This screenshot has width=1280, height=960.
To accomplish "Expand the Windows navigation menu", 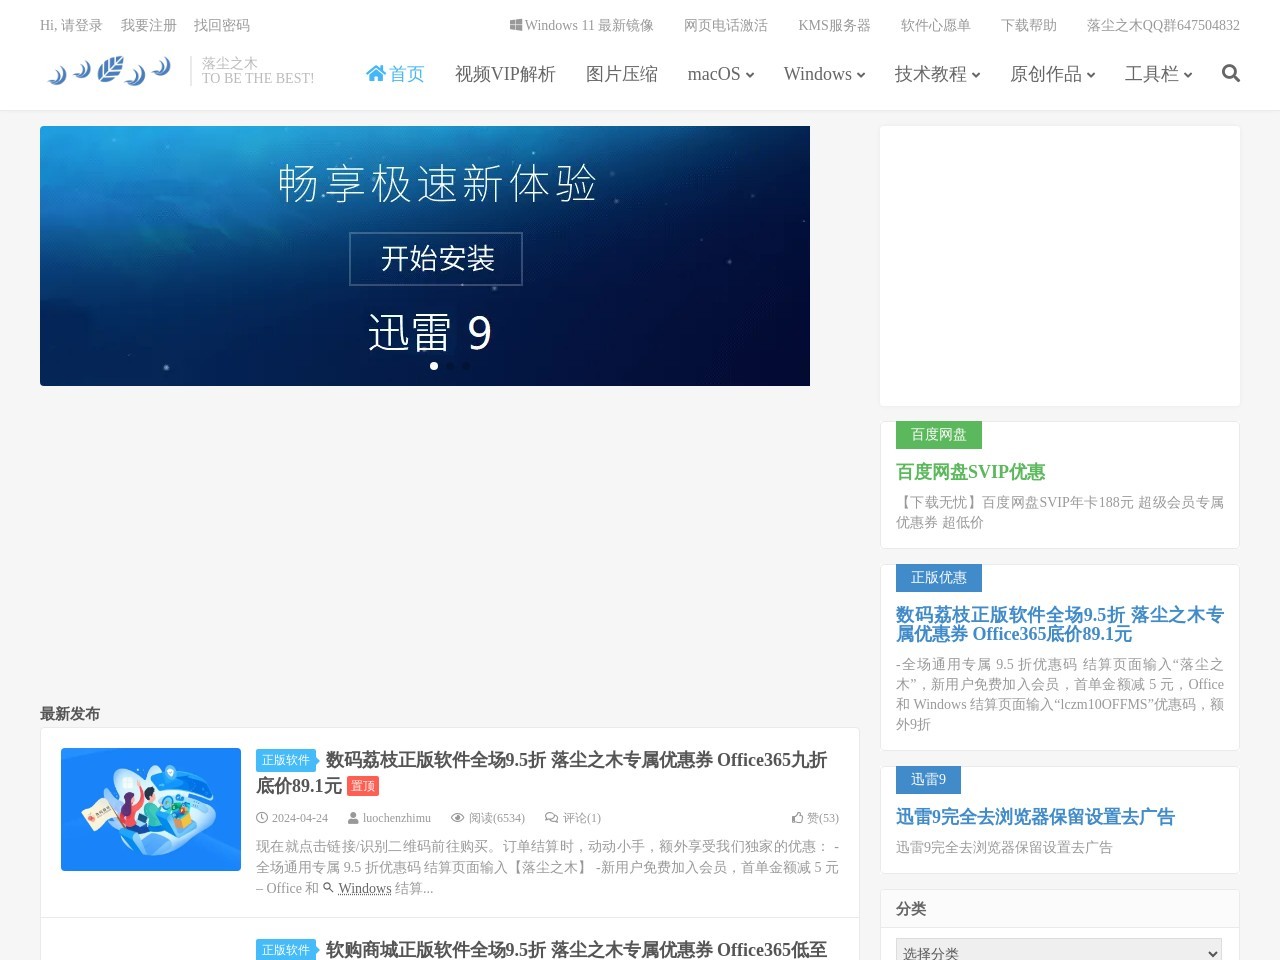I will 824,74.
